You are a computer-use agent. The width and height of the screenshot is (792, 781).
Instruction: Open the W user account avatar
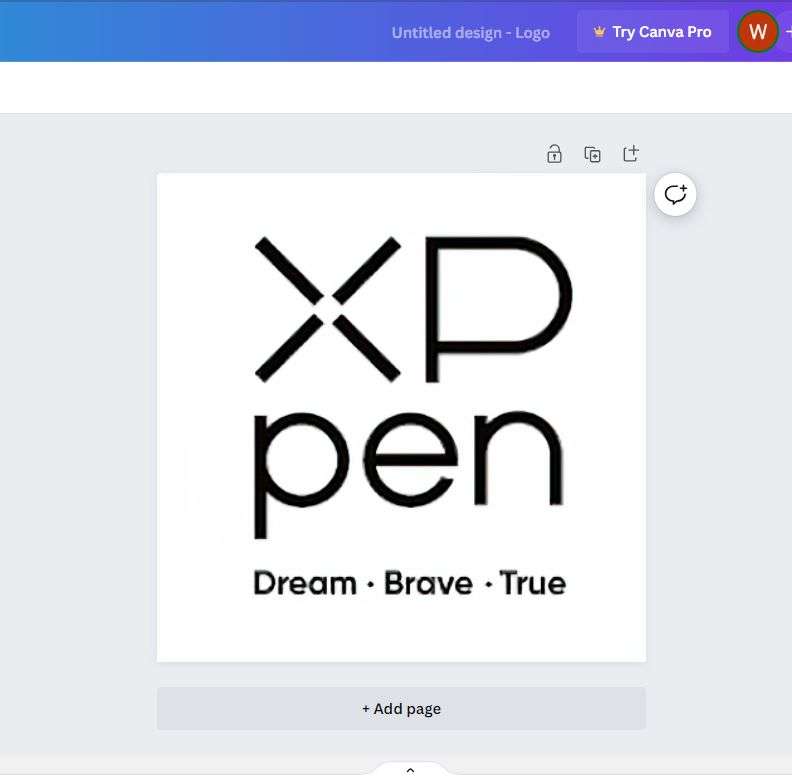click(757, 32)
